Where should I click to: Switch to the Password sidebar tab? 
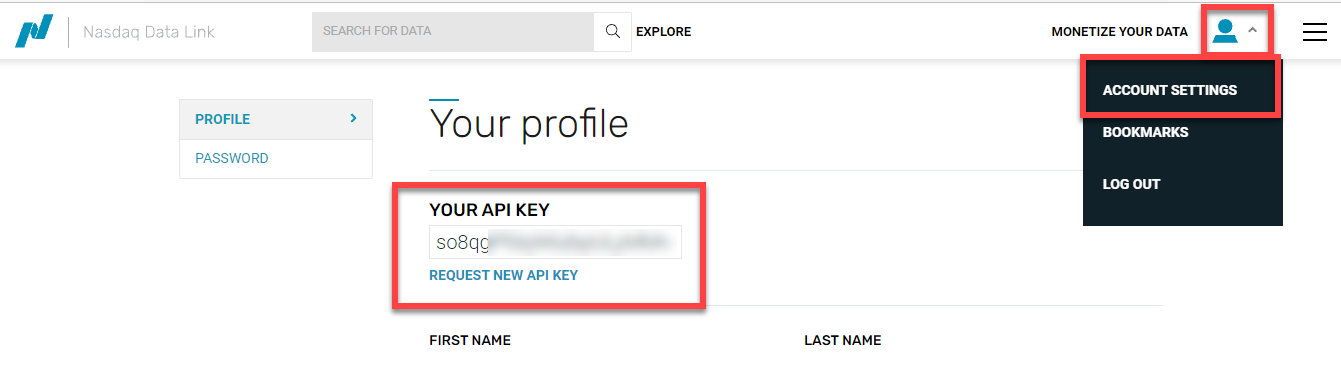[x=276, y=158]
